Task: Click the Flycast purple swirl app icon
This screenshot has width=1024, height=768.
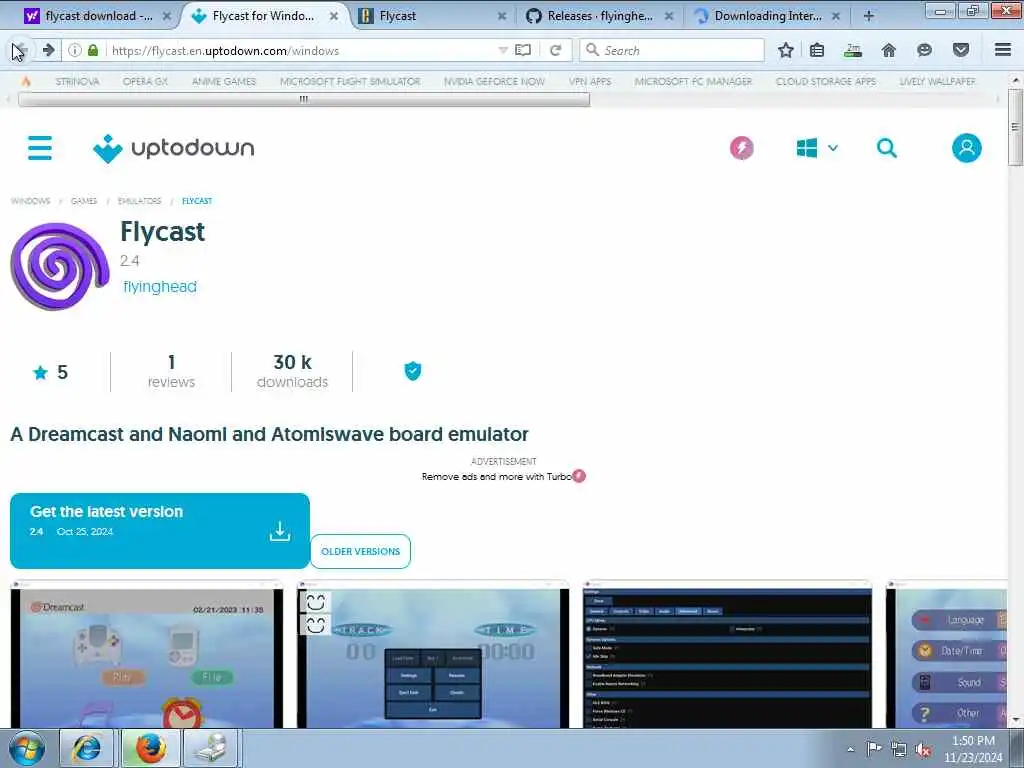Action: click(x=59, y=266)
